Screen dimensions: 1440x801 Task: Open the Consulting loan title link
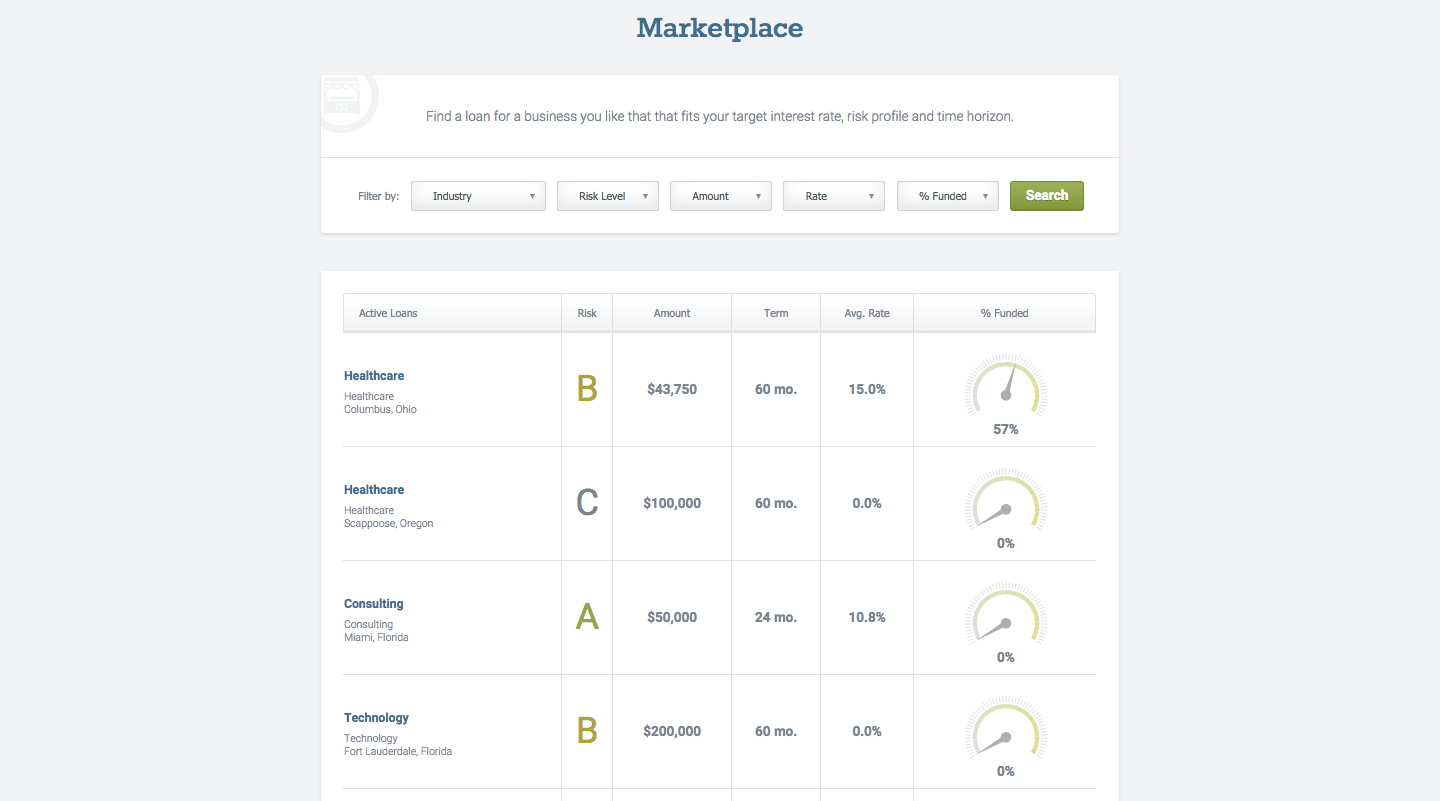coord(374,604)
